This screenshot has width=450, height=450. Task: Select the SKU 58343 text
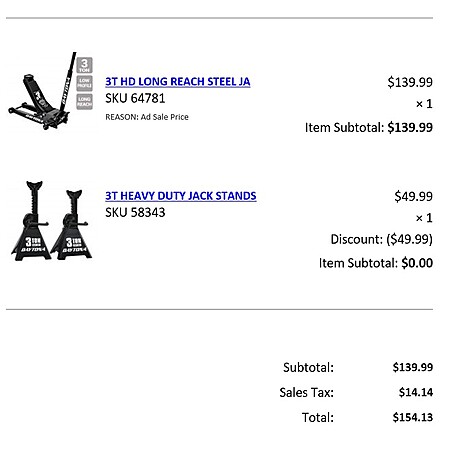pos(135,212)
